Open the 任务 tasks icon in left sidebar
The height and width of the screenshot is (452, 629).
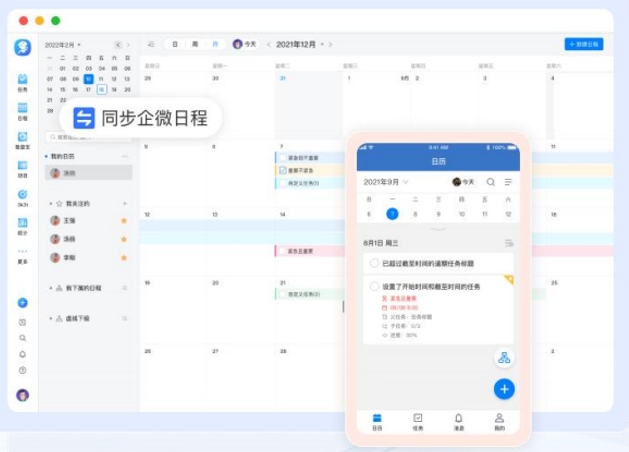click(22, 79)
